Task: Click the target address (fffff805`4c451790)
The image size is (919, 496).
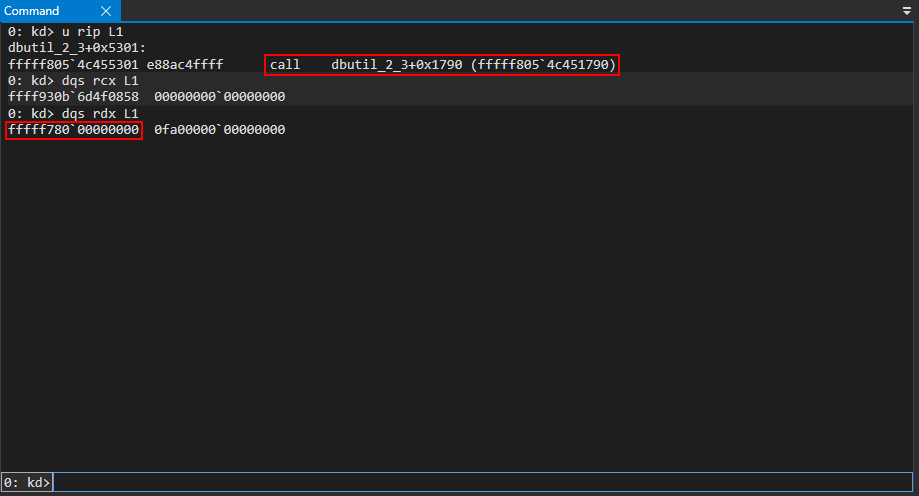Action: (x=544, y=65)
